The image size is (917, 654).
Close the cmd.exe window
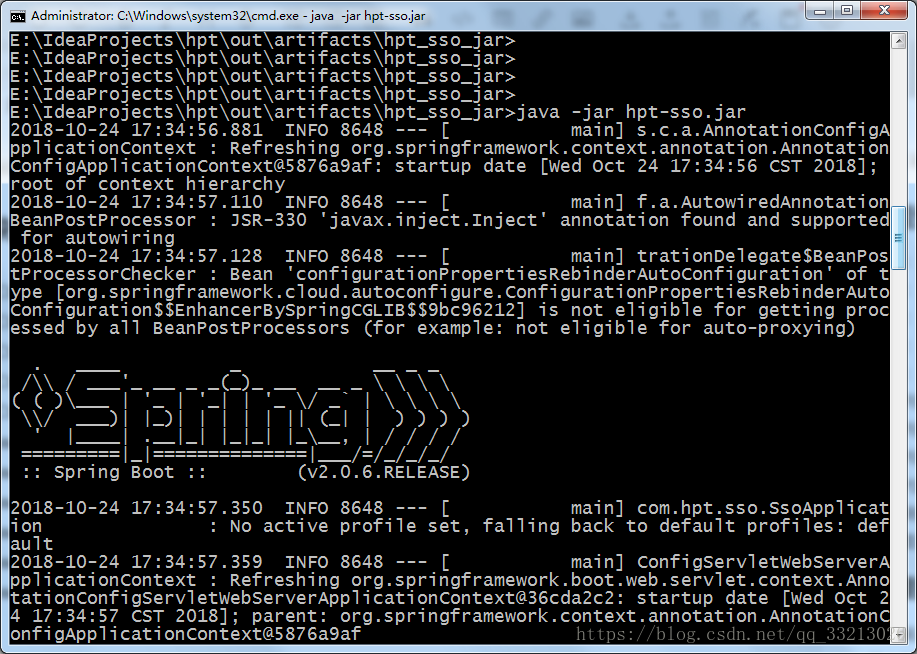[x=884, y=11]
